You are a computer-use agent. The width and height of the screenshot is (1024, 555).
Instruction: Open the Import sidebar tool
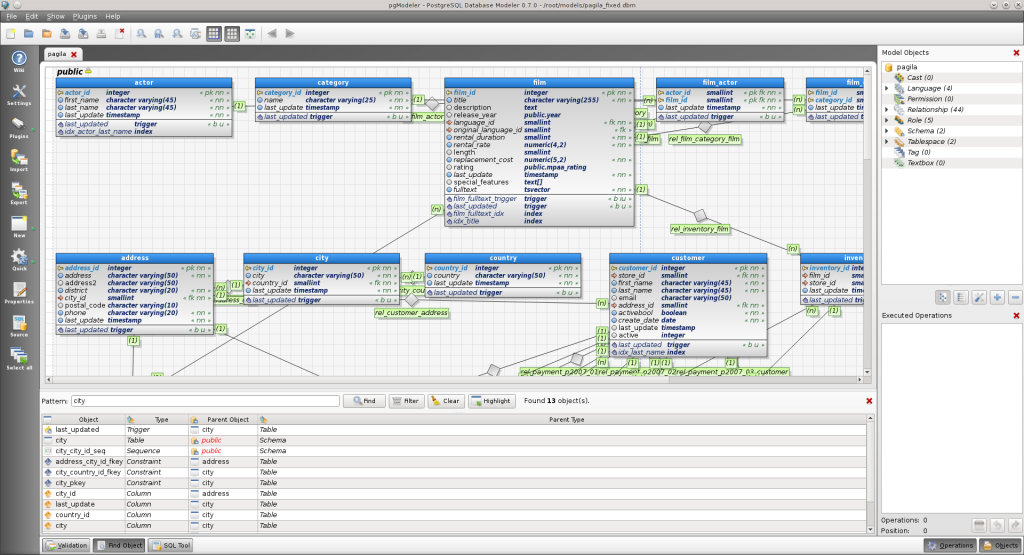coord(19,159)
